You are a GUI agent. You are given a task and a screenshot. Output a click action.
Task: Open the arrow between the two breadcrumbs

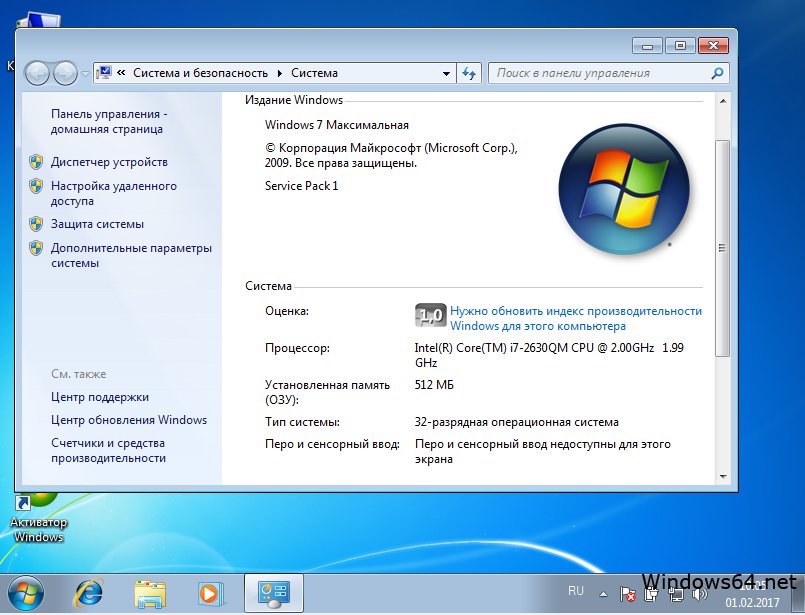coord(280,73)
